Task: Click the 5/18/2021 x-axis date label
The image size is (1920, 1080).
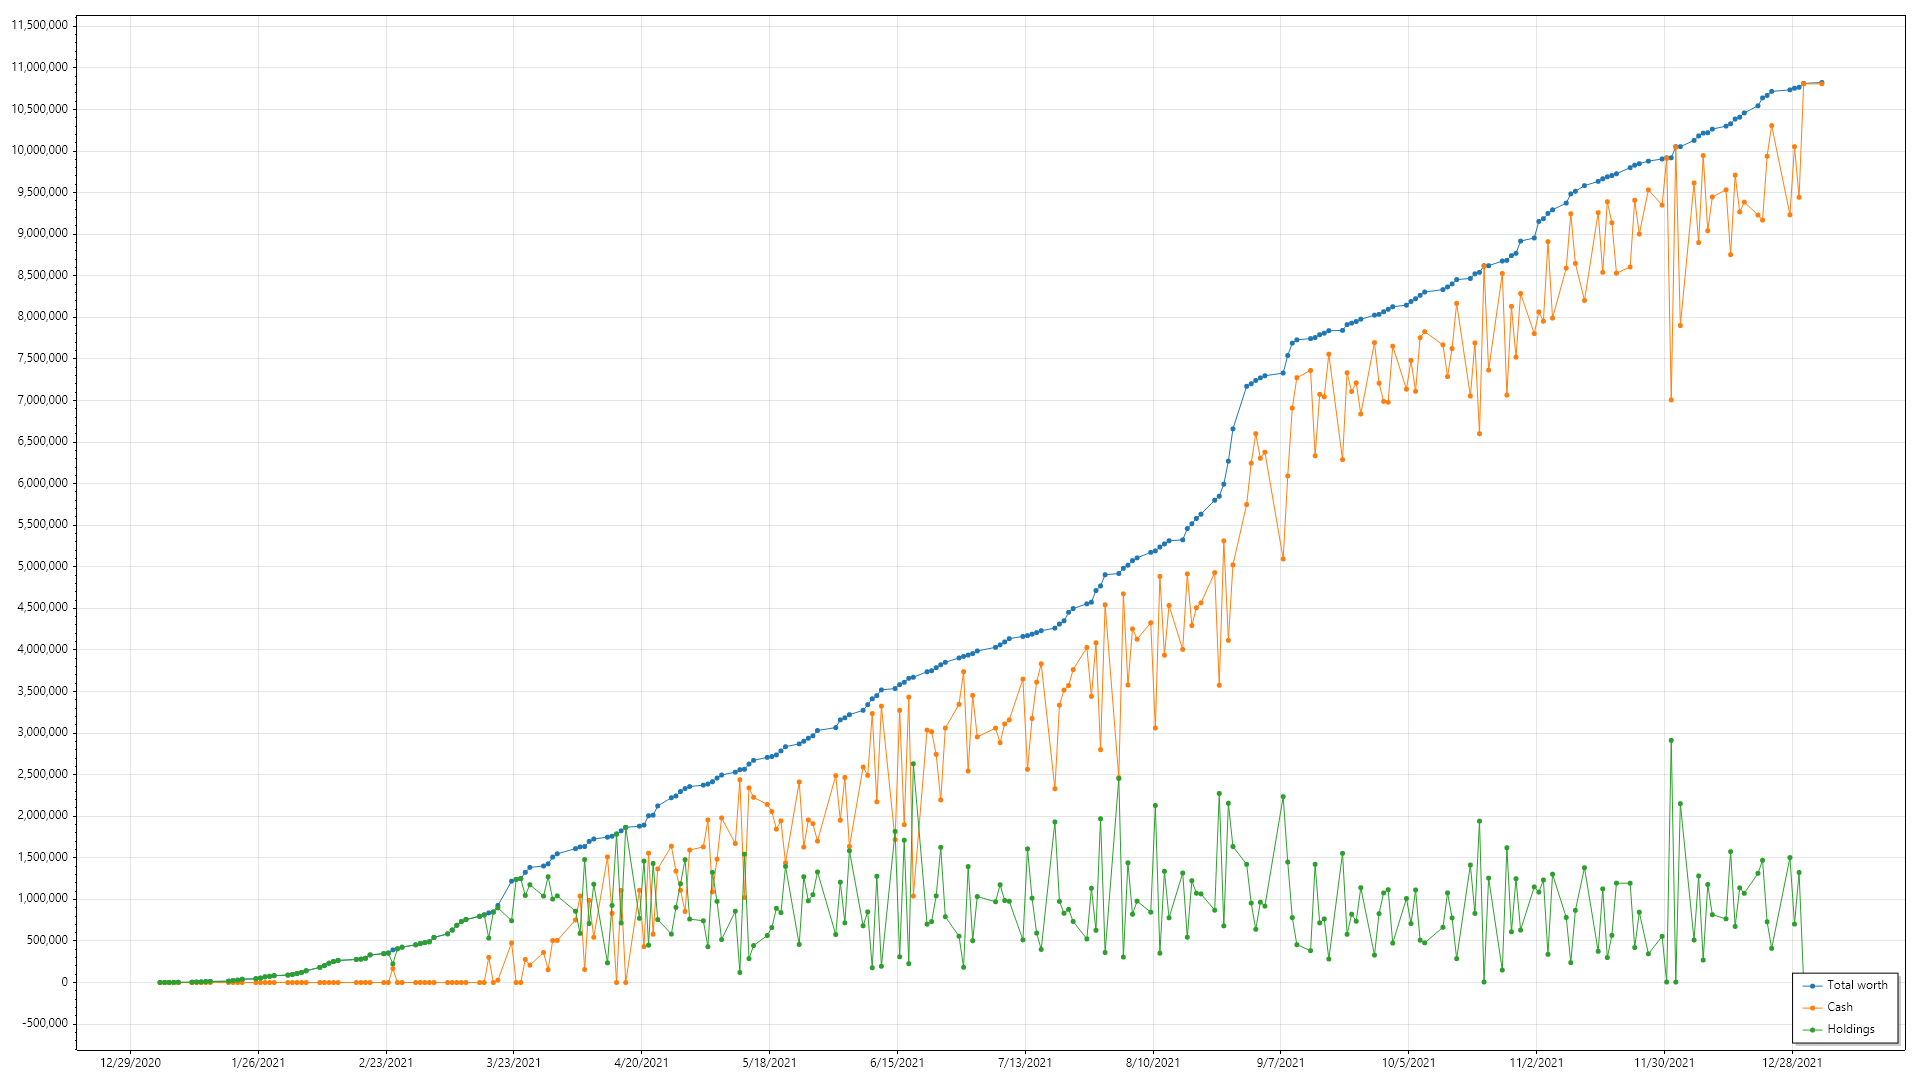Action: click(769, 1063)
